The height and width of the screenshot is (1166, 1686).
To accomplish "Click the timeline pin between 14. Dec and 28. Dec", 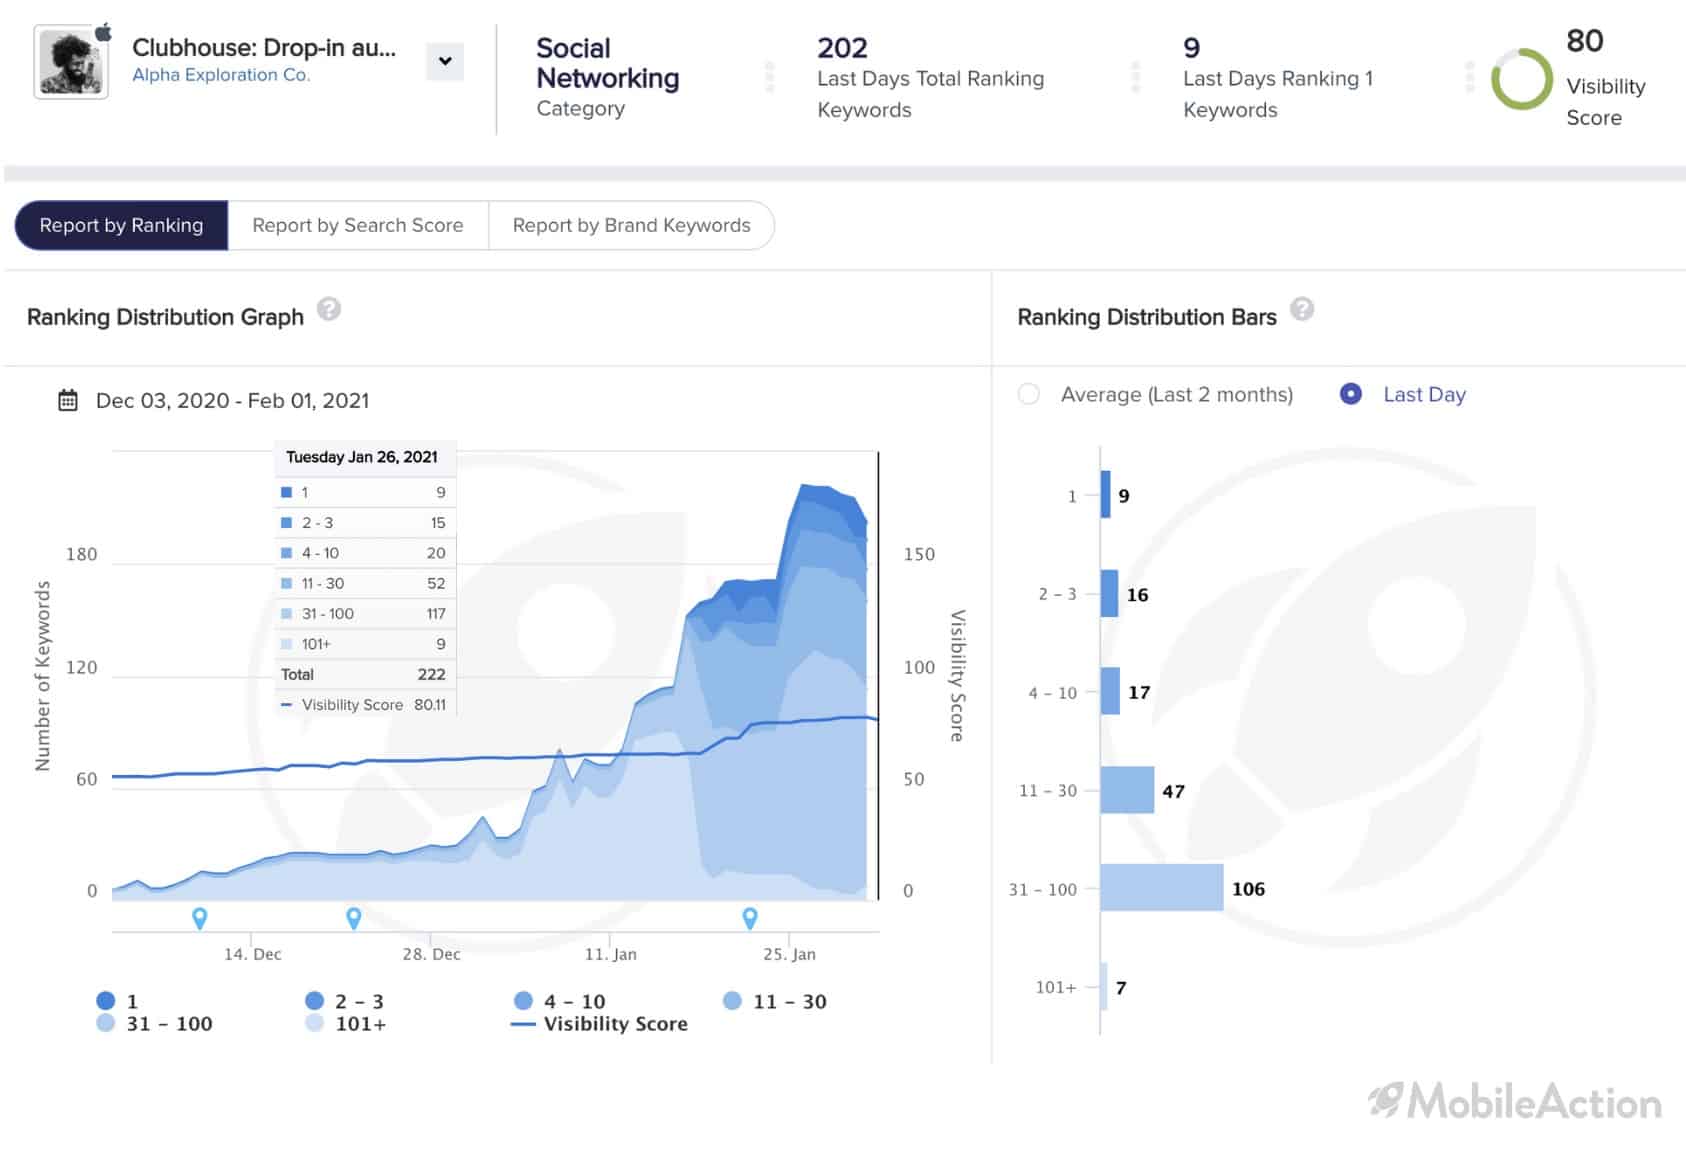I will tap(353, 918).
